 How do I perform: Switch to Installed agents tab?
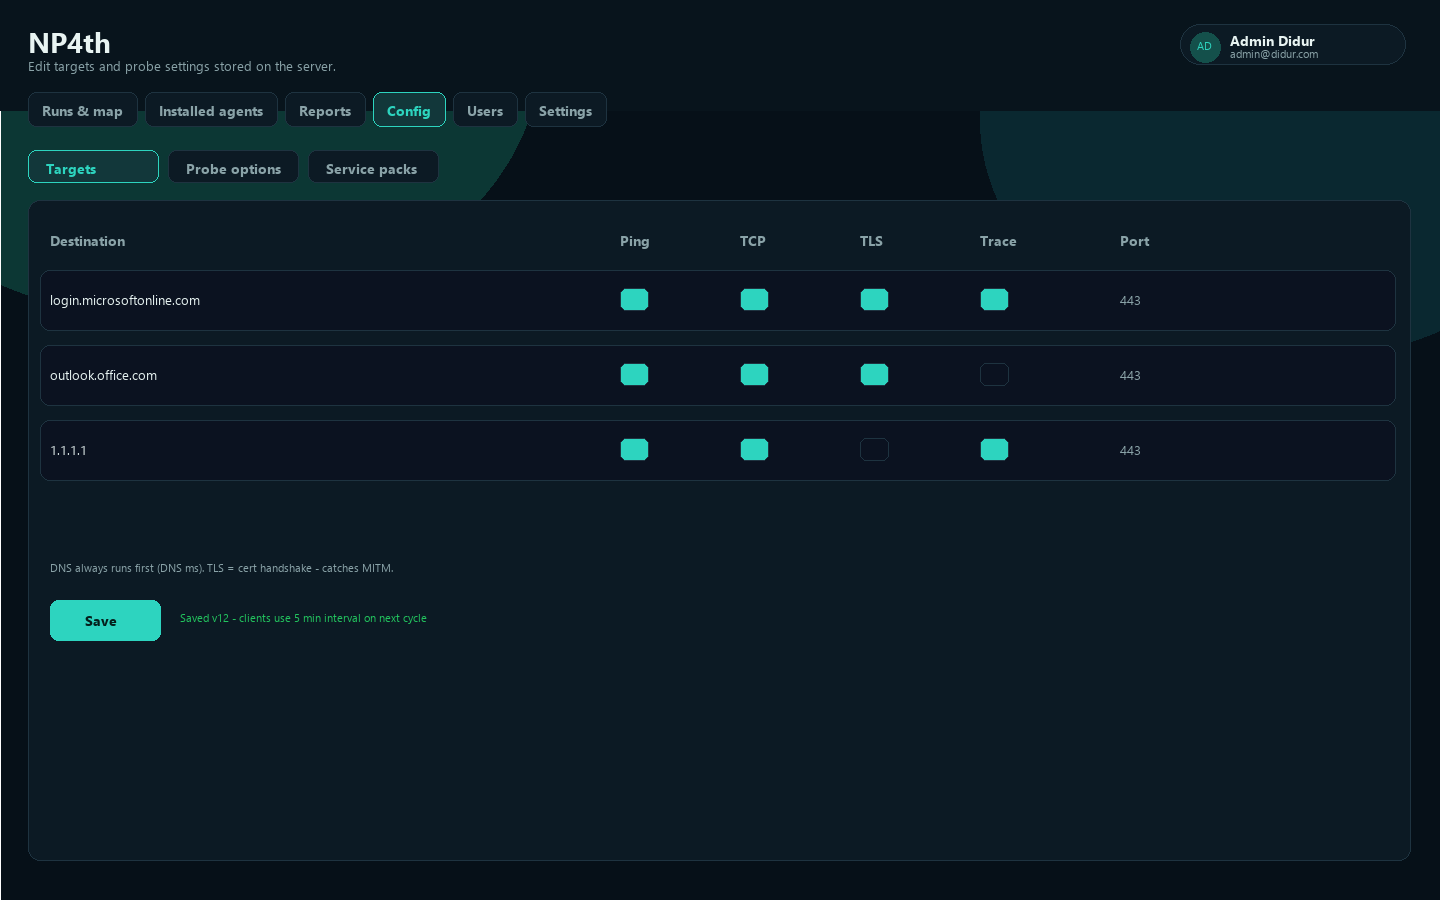pyautogui.click(x=211, y=110)
